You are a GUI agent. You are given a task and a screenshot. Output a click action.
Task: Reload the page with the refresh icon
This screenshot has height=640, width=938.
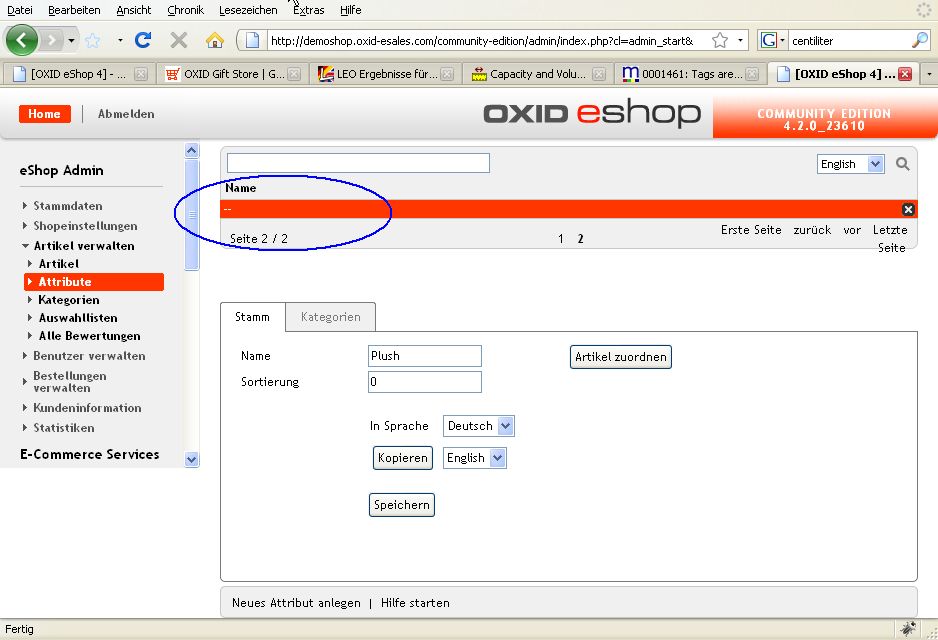143,40
